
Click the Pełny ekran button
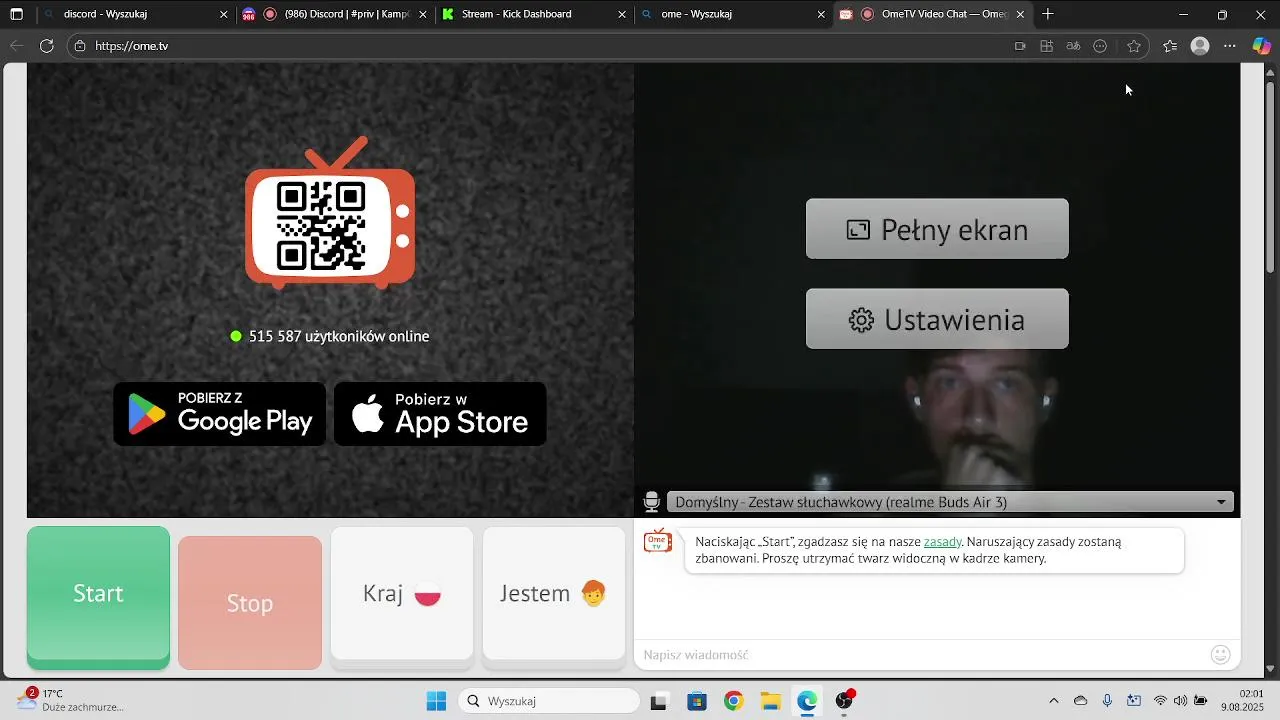937,229
